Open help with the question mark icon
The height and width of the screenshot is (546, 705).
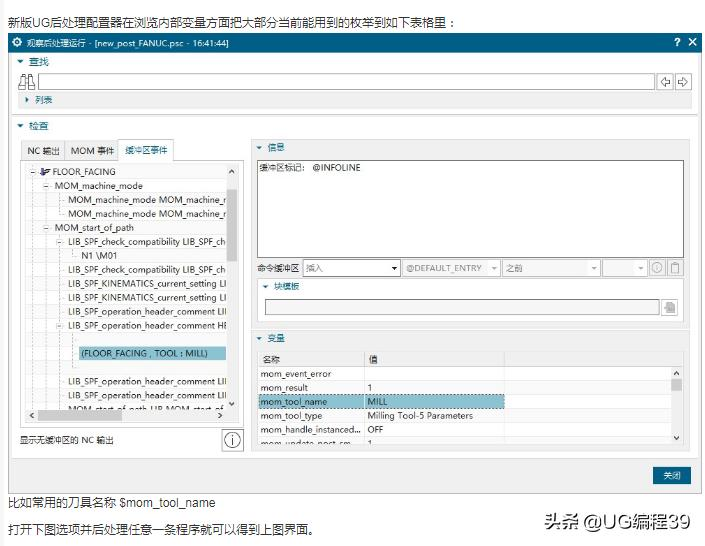677,42
